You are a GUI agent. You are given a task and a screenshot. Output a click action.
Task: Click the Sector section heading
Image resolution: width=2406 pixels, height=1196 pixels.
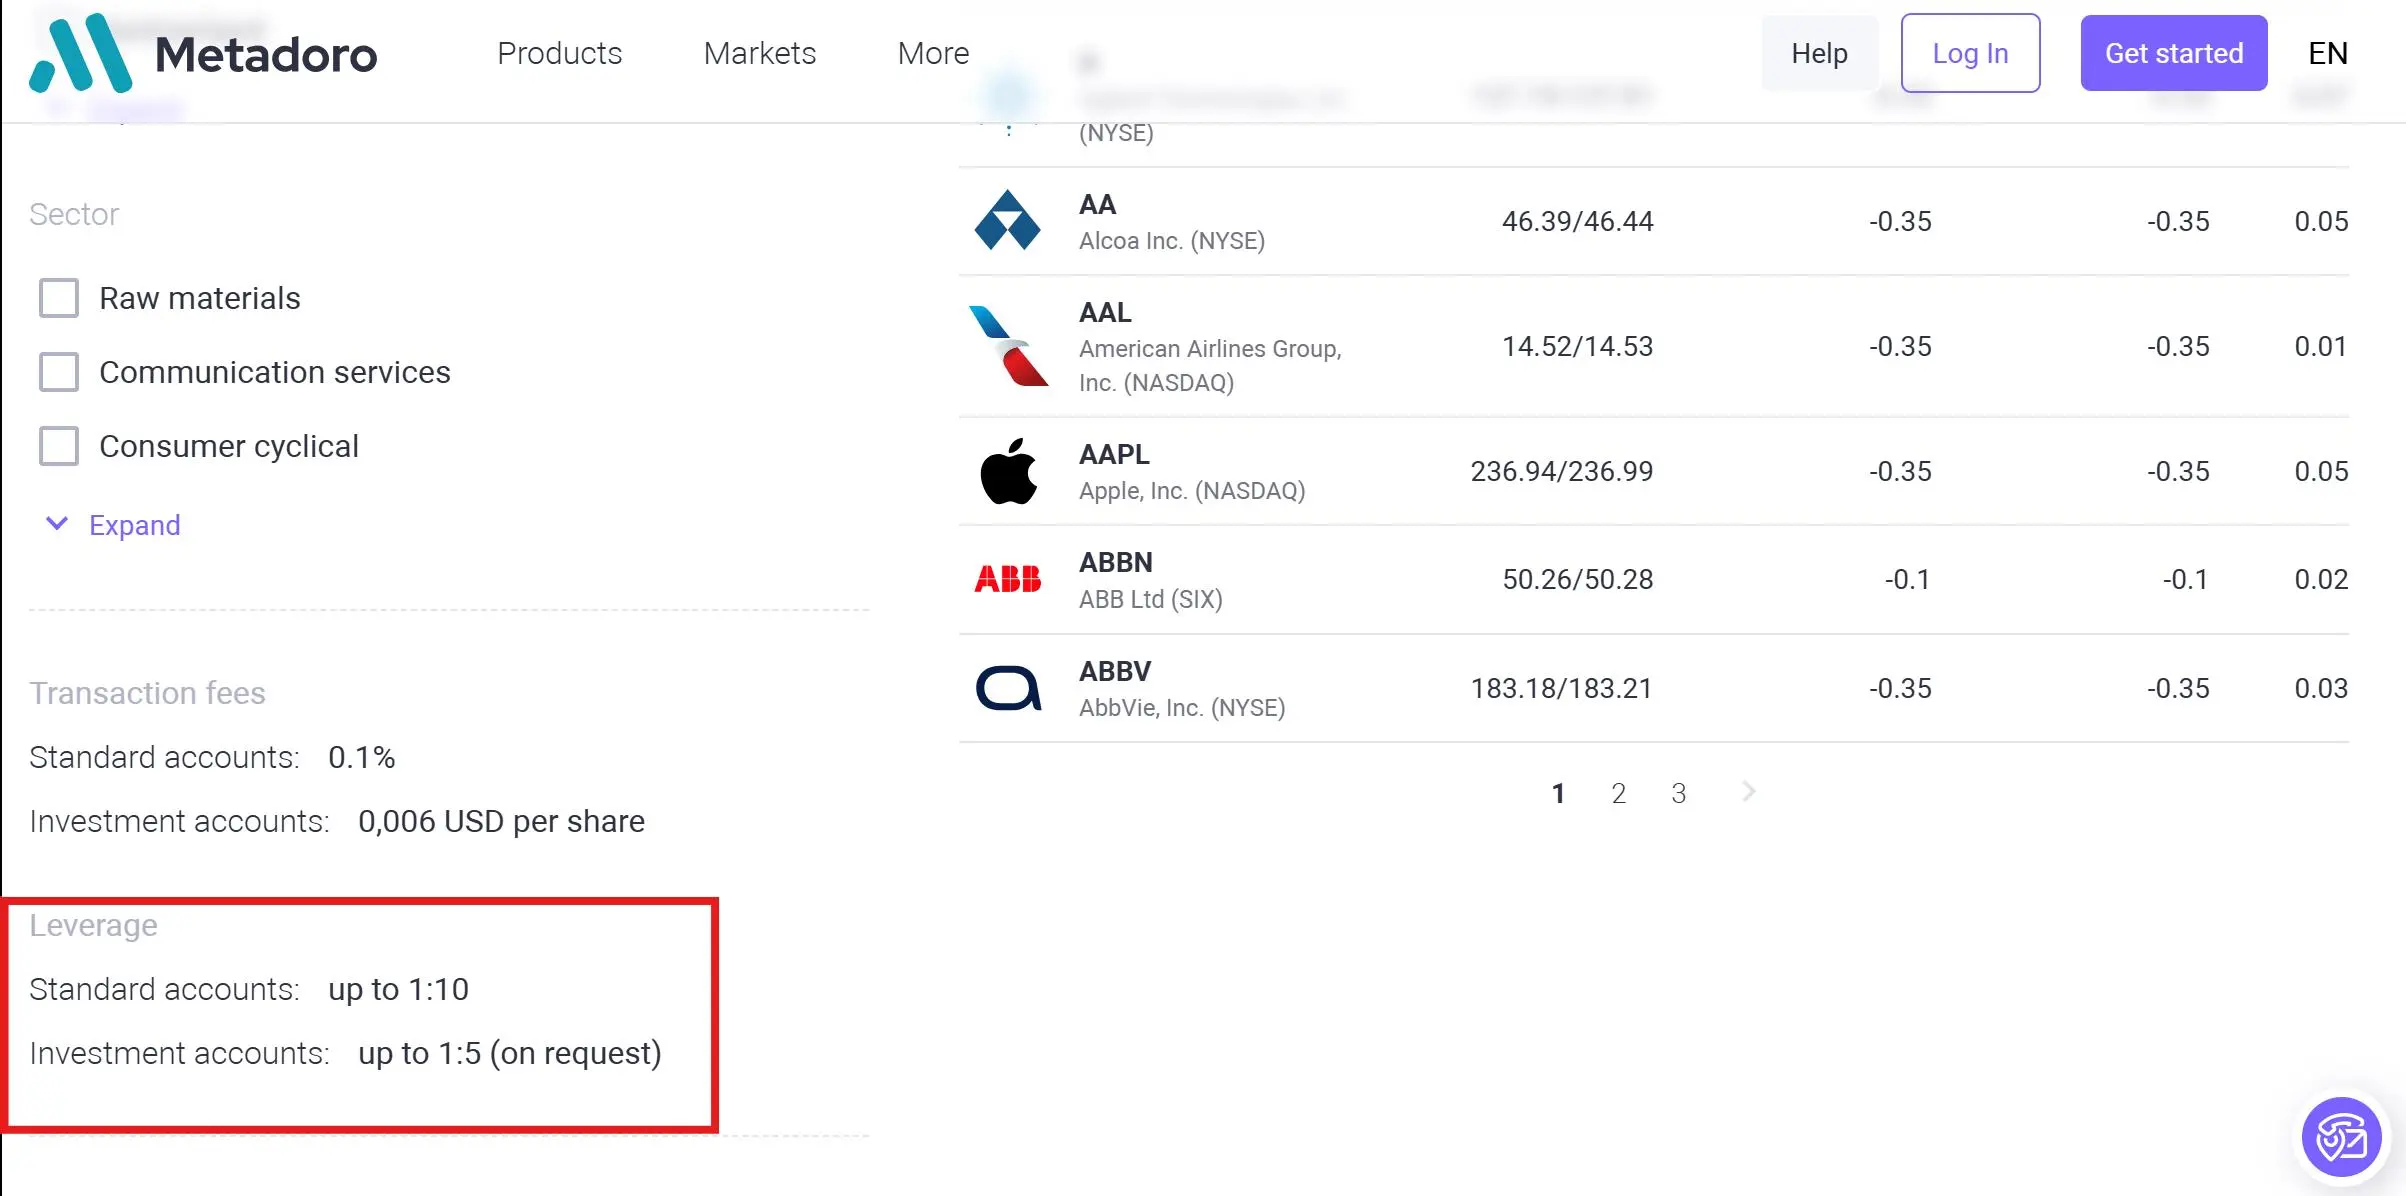74,214
